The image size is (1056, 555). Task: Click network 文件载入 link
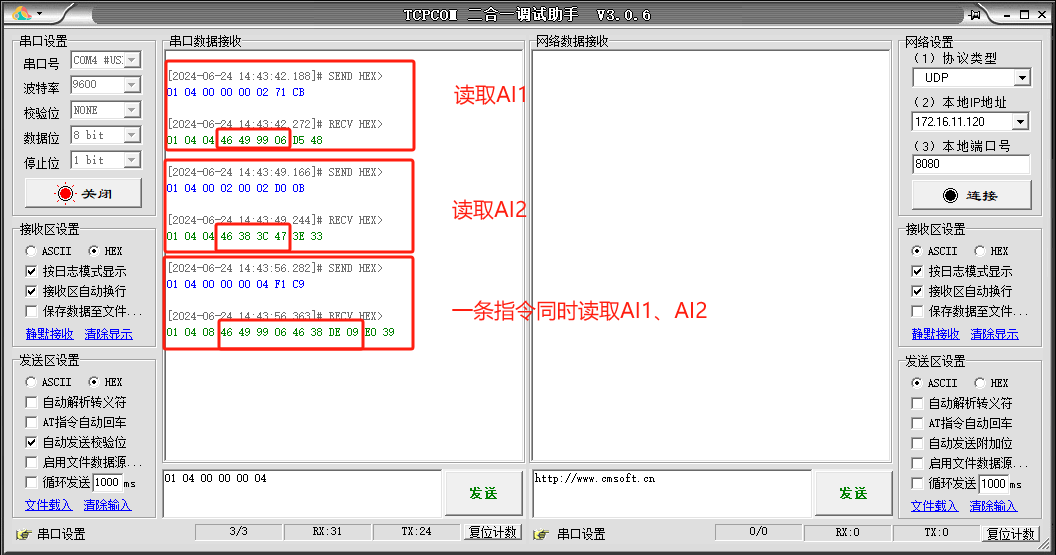(x=935, y=507)
